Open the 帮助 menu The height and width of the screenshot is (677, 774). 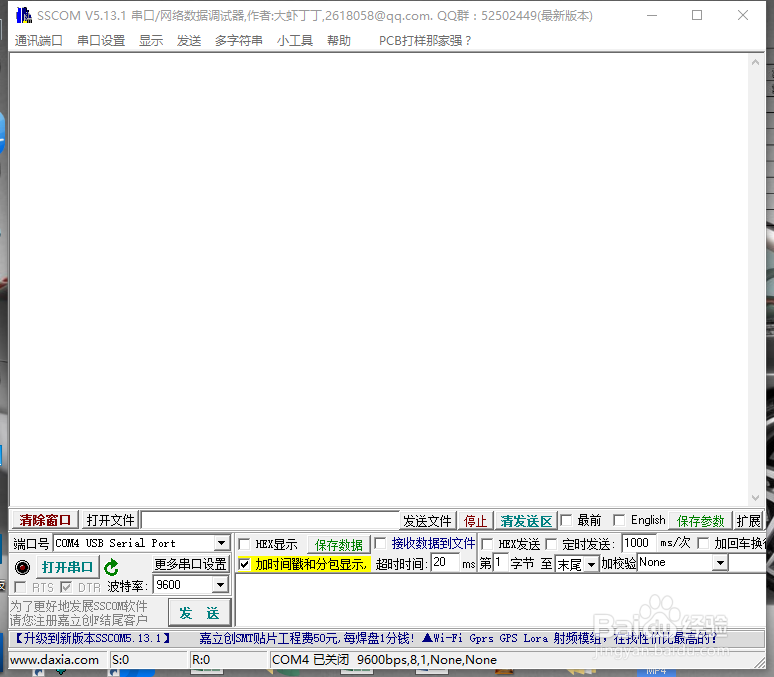[x=339, y=40]
